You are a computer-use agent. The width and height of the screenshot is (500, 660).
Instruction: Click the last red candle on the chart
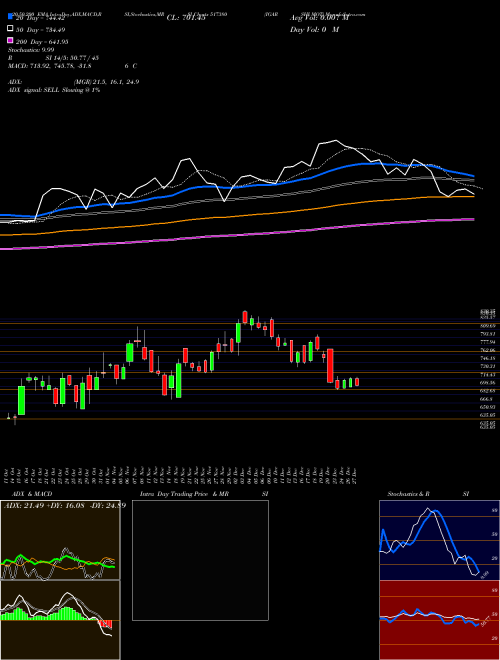(x=357, y=382)
